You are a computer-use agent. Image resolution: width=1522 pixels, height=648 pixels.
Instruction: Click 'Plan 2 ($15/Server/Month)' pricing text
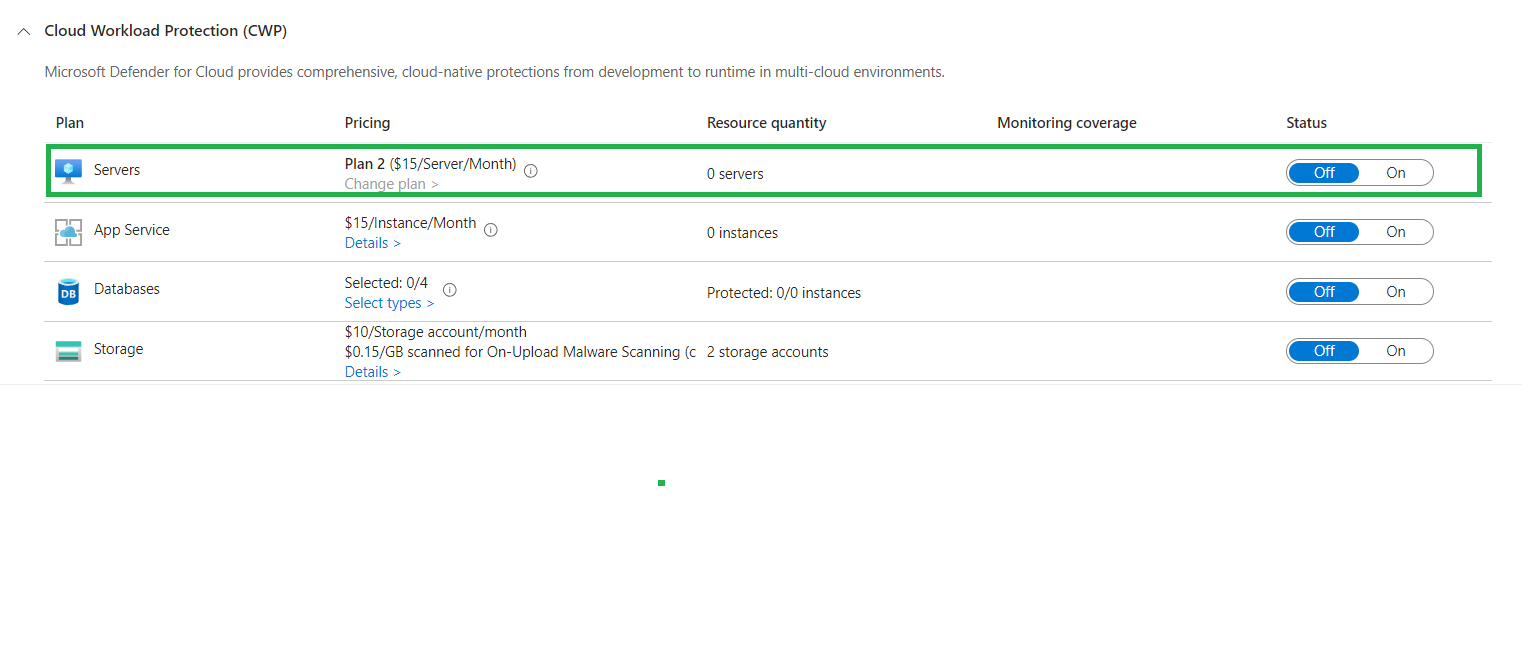[x=431, y=164]
